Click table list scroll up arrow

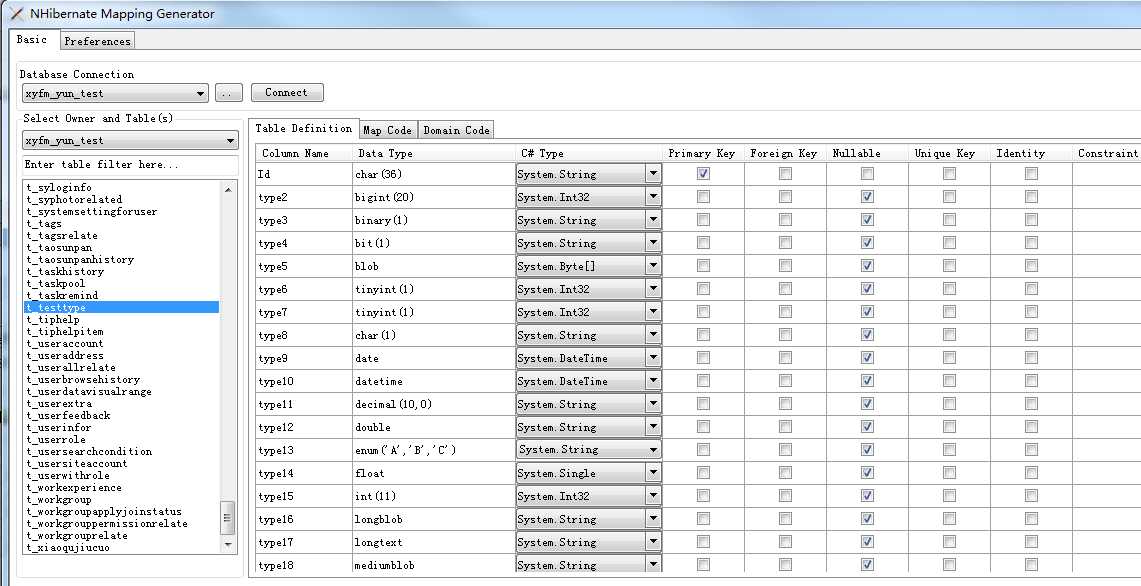pyautogui.click(x=228, y=189)
